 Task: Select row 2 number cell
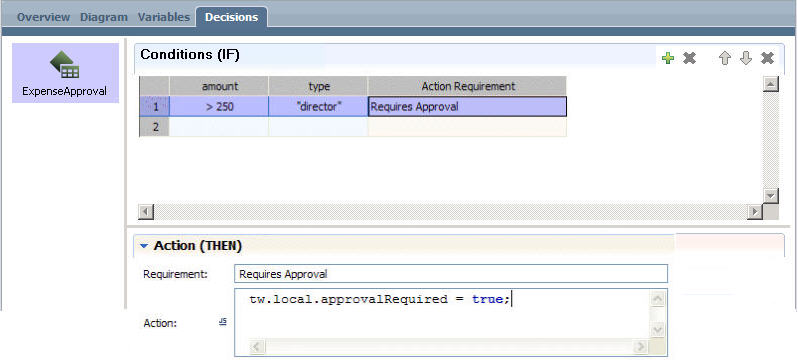point(155,127)
